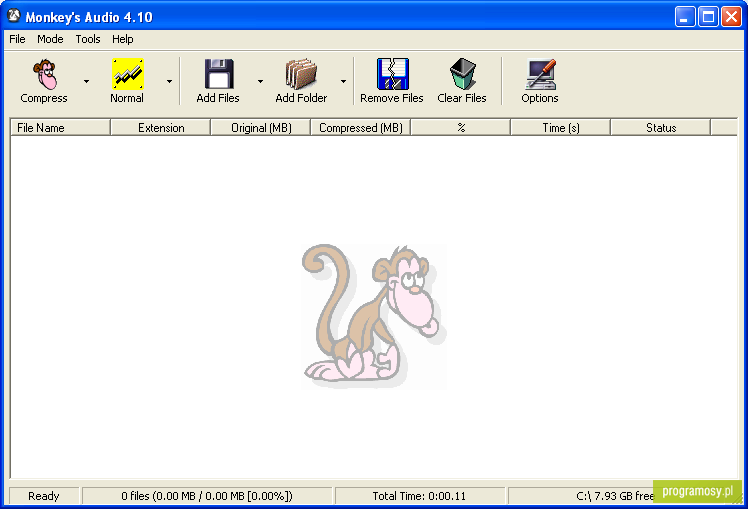Image resolution: width=748 pixels, height=509 pixels.
Task: Open the File menu
Action: tap(17, 39)
